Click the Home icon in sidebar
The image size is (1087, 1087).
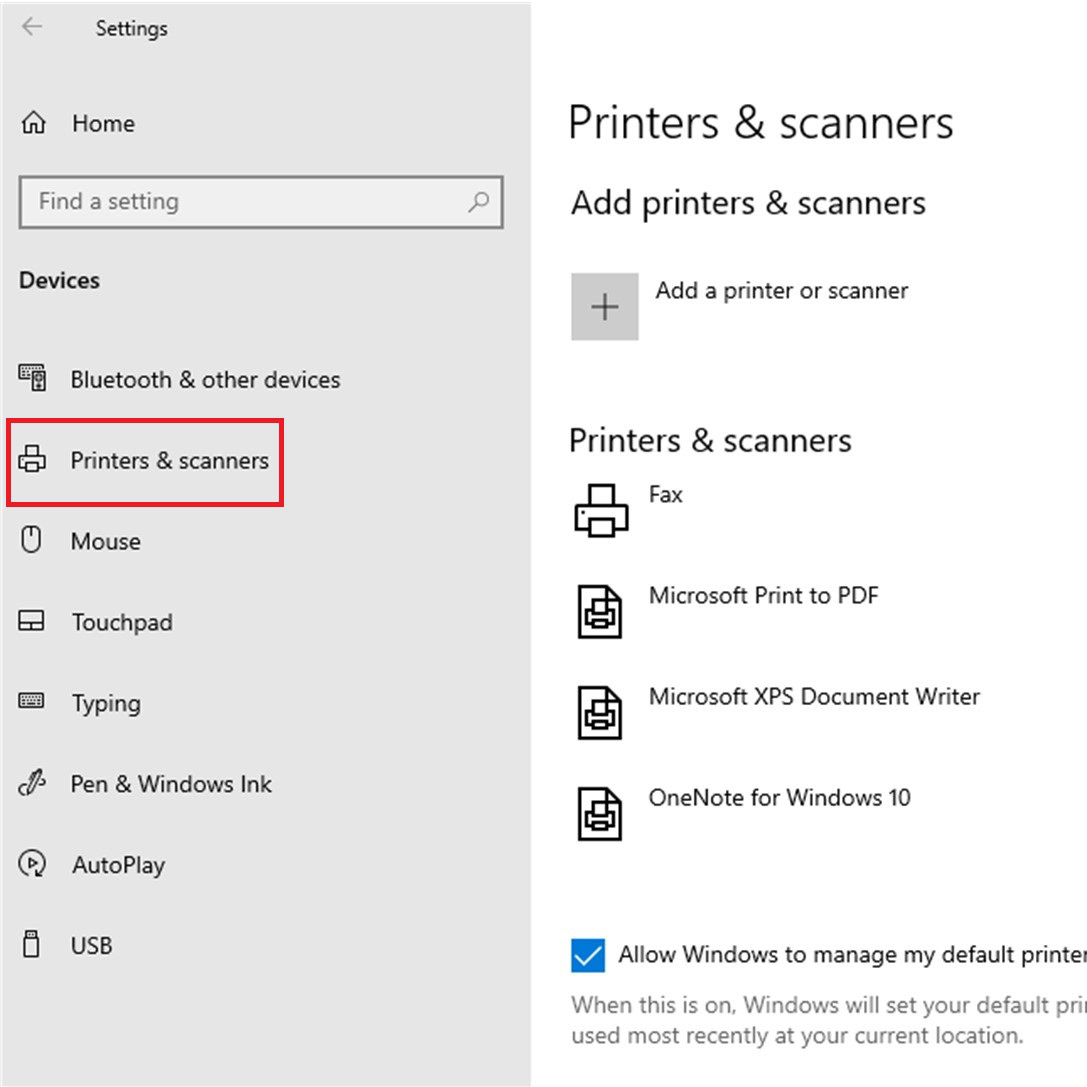[33, 123]
